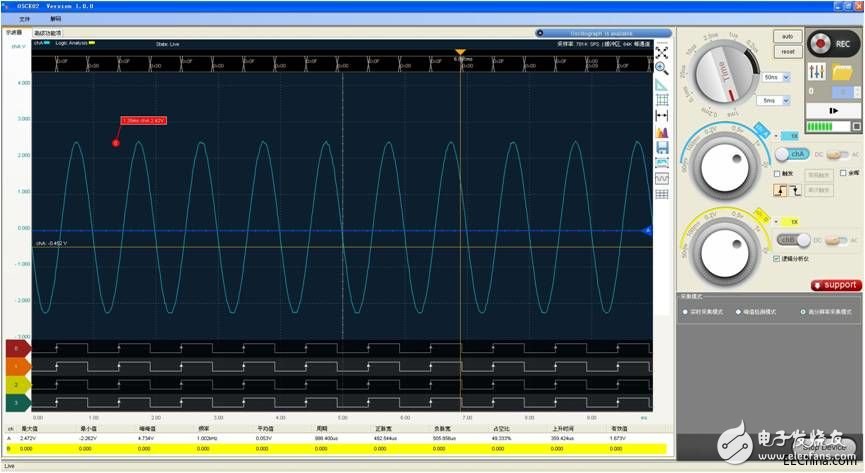Enable the 触发 trigger checkbox

pyautogui.click(x=779, y=172)
